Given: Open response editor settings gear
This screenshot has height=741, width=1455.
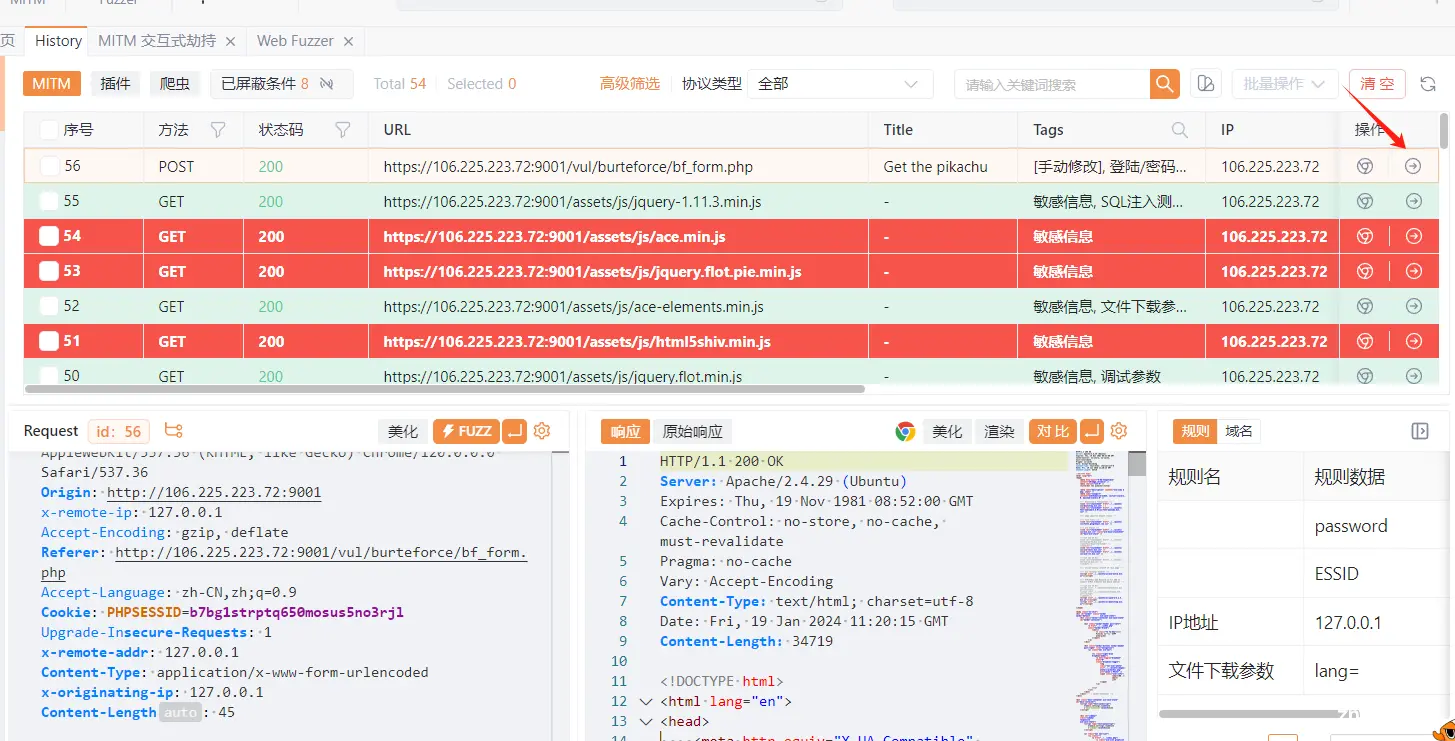Looking at the screenshot, I should point(1119,431).
